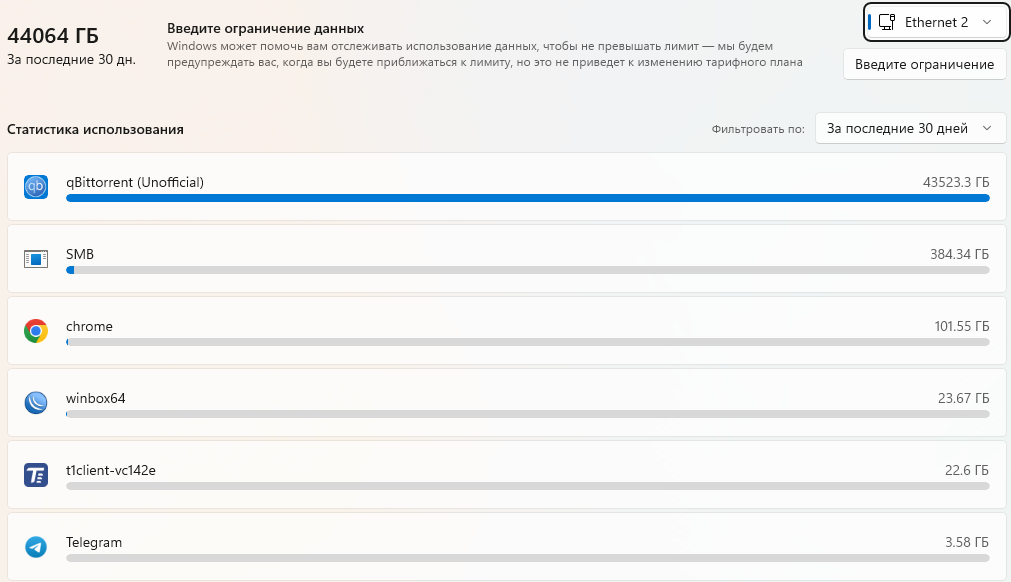1011x582 pixels.
Task: Click the Telegram paper plane icon
Action: [36, 547]
